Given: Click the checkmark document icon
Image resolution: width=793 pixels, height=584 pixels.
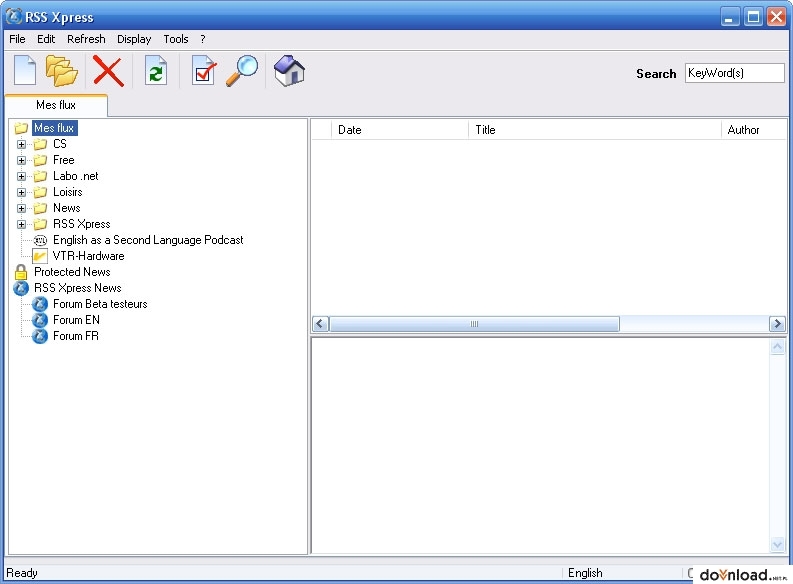Looking at the screenshot, I should (x=204, y=70).
